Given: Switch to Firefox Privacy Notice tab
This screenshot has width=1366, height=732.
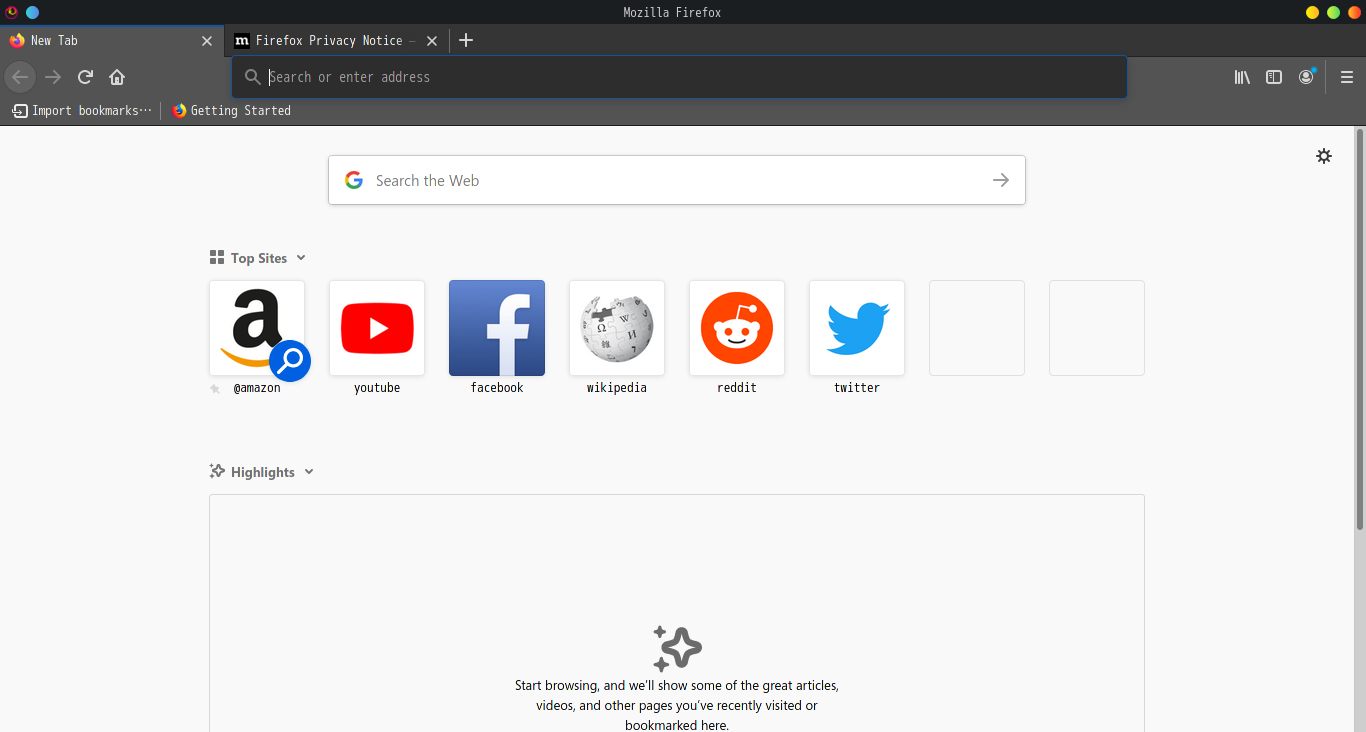Looking at the screenshot, I should click(337, 41).
